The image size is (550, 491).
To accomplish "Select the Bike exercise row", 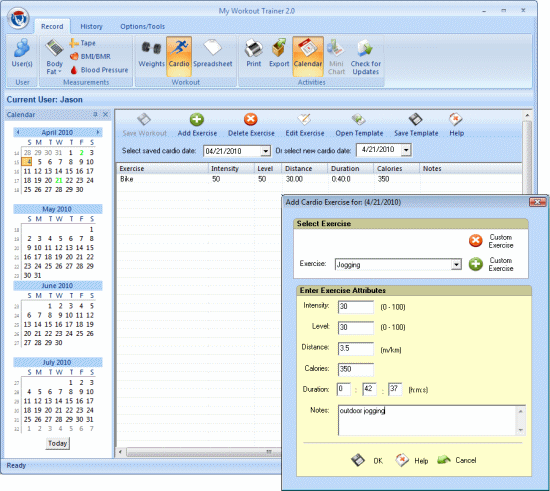I will (x=319, y=179).
